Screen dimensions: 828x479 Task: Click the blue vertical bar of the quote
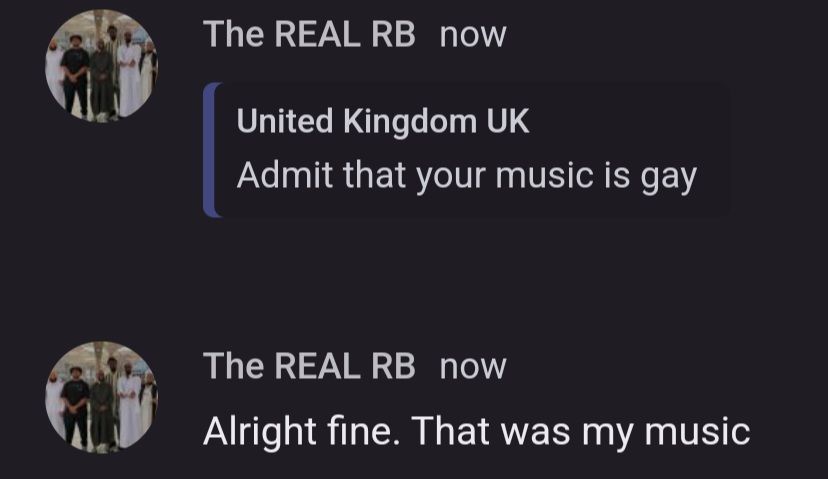click(x=210, y=150)
